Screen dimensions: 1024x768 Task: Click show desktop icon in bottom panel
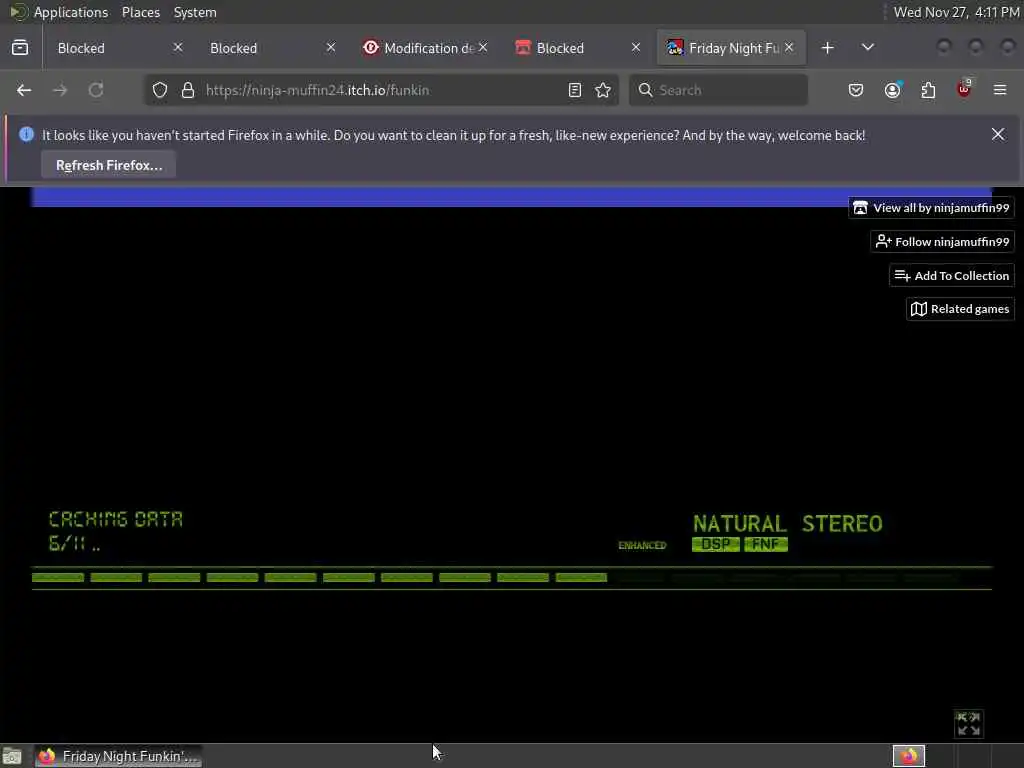(12, 756)
